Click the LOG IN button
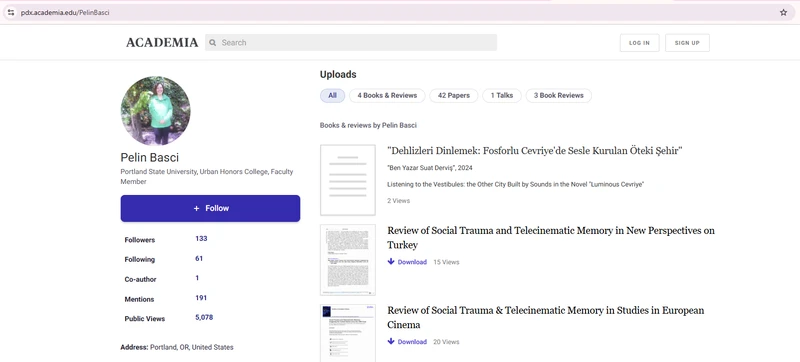The image size is (800, 362). 639,43
